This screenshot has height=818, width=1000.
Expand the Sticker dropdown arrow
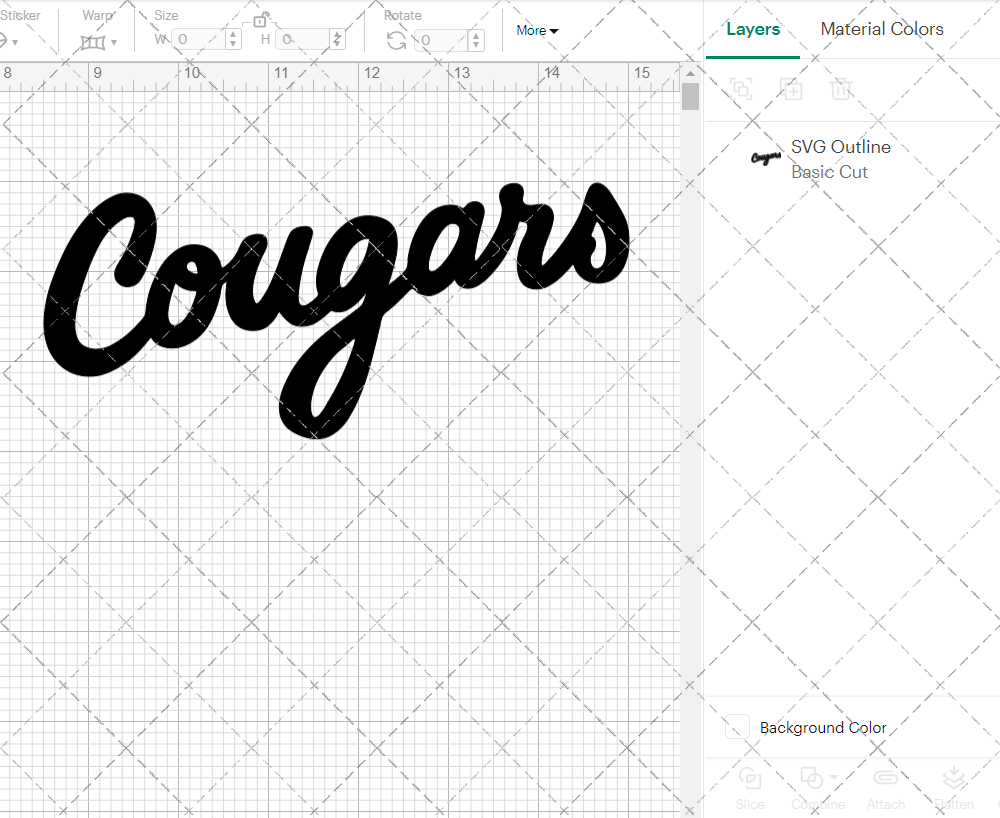click(15, 43)
